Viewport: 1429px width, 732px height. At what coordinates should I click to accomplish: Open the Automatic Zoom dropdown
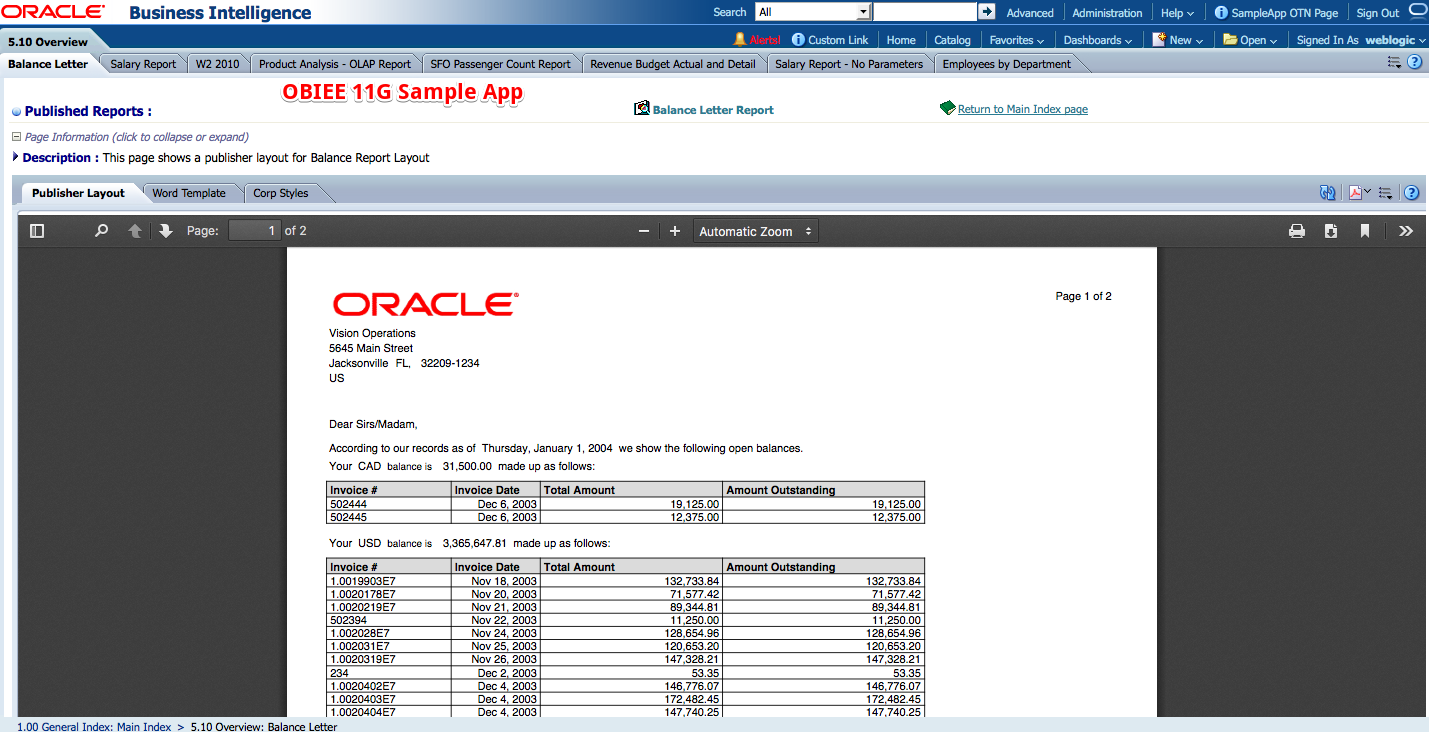tap(755, 230)
